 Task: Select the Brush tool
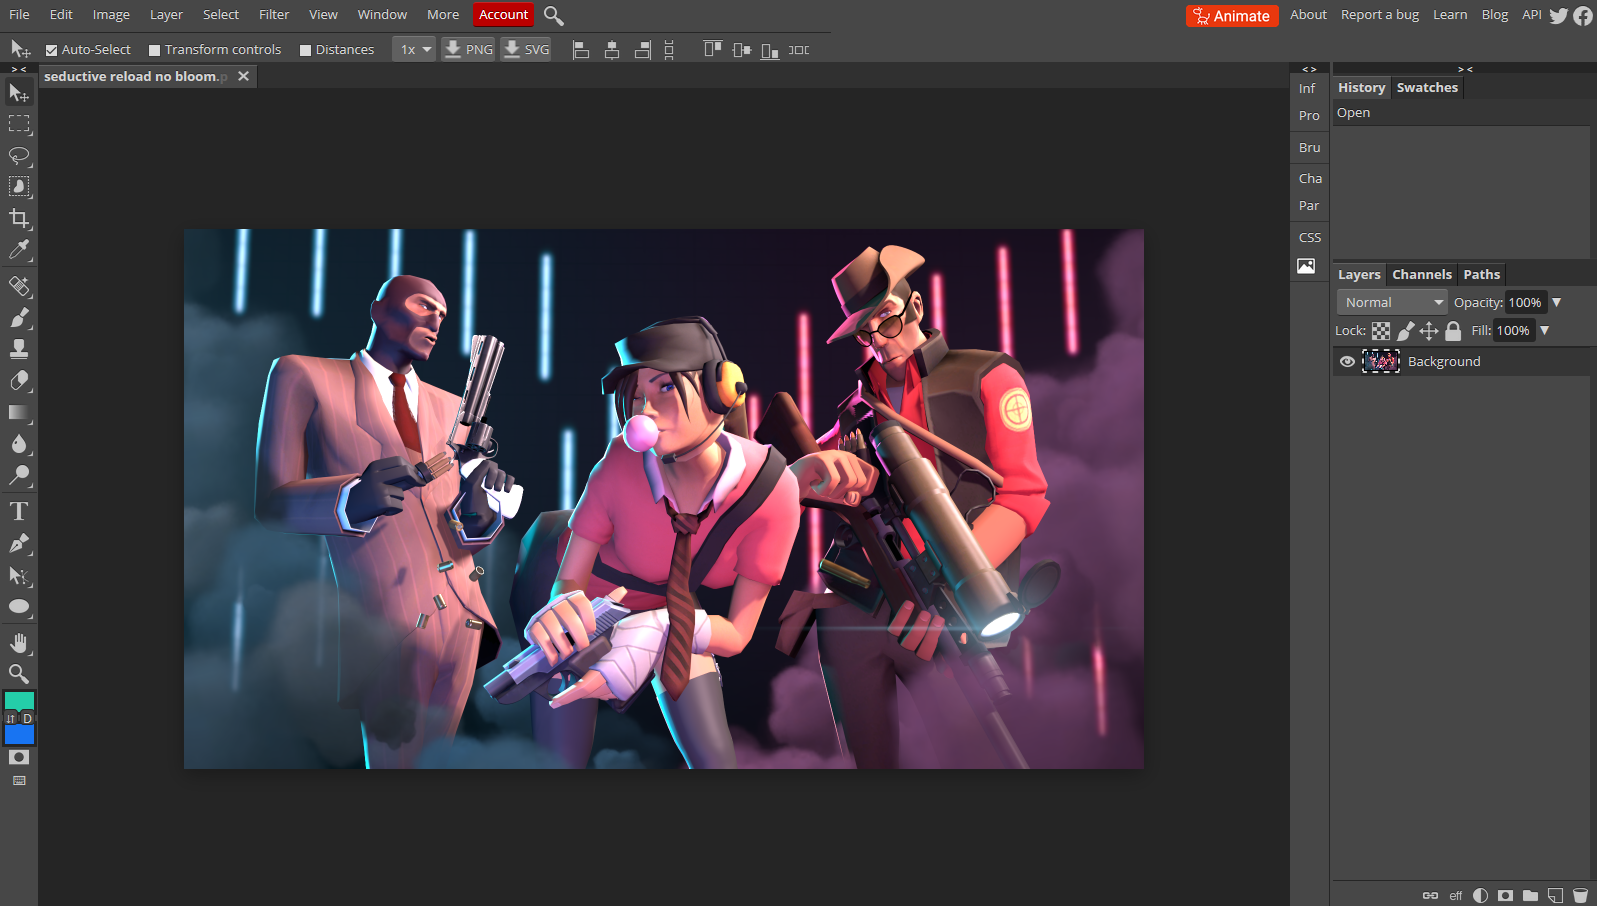(x=19, y=318)
